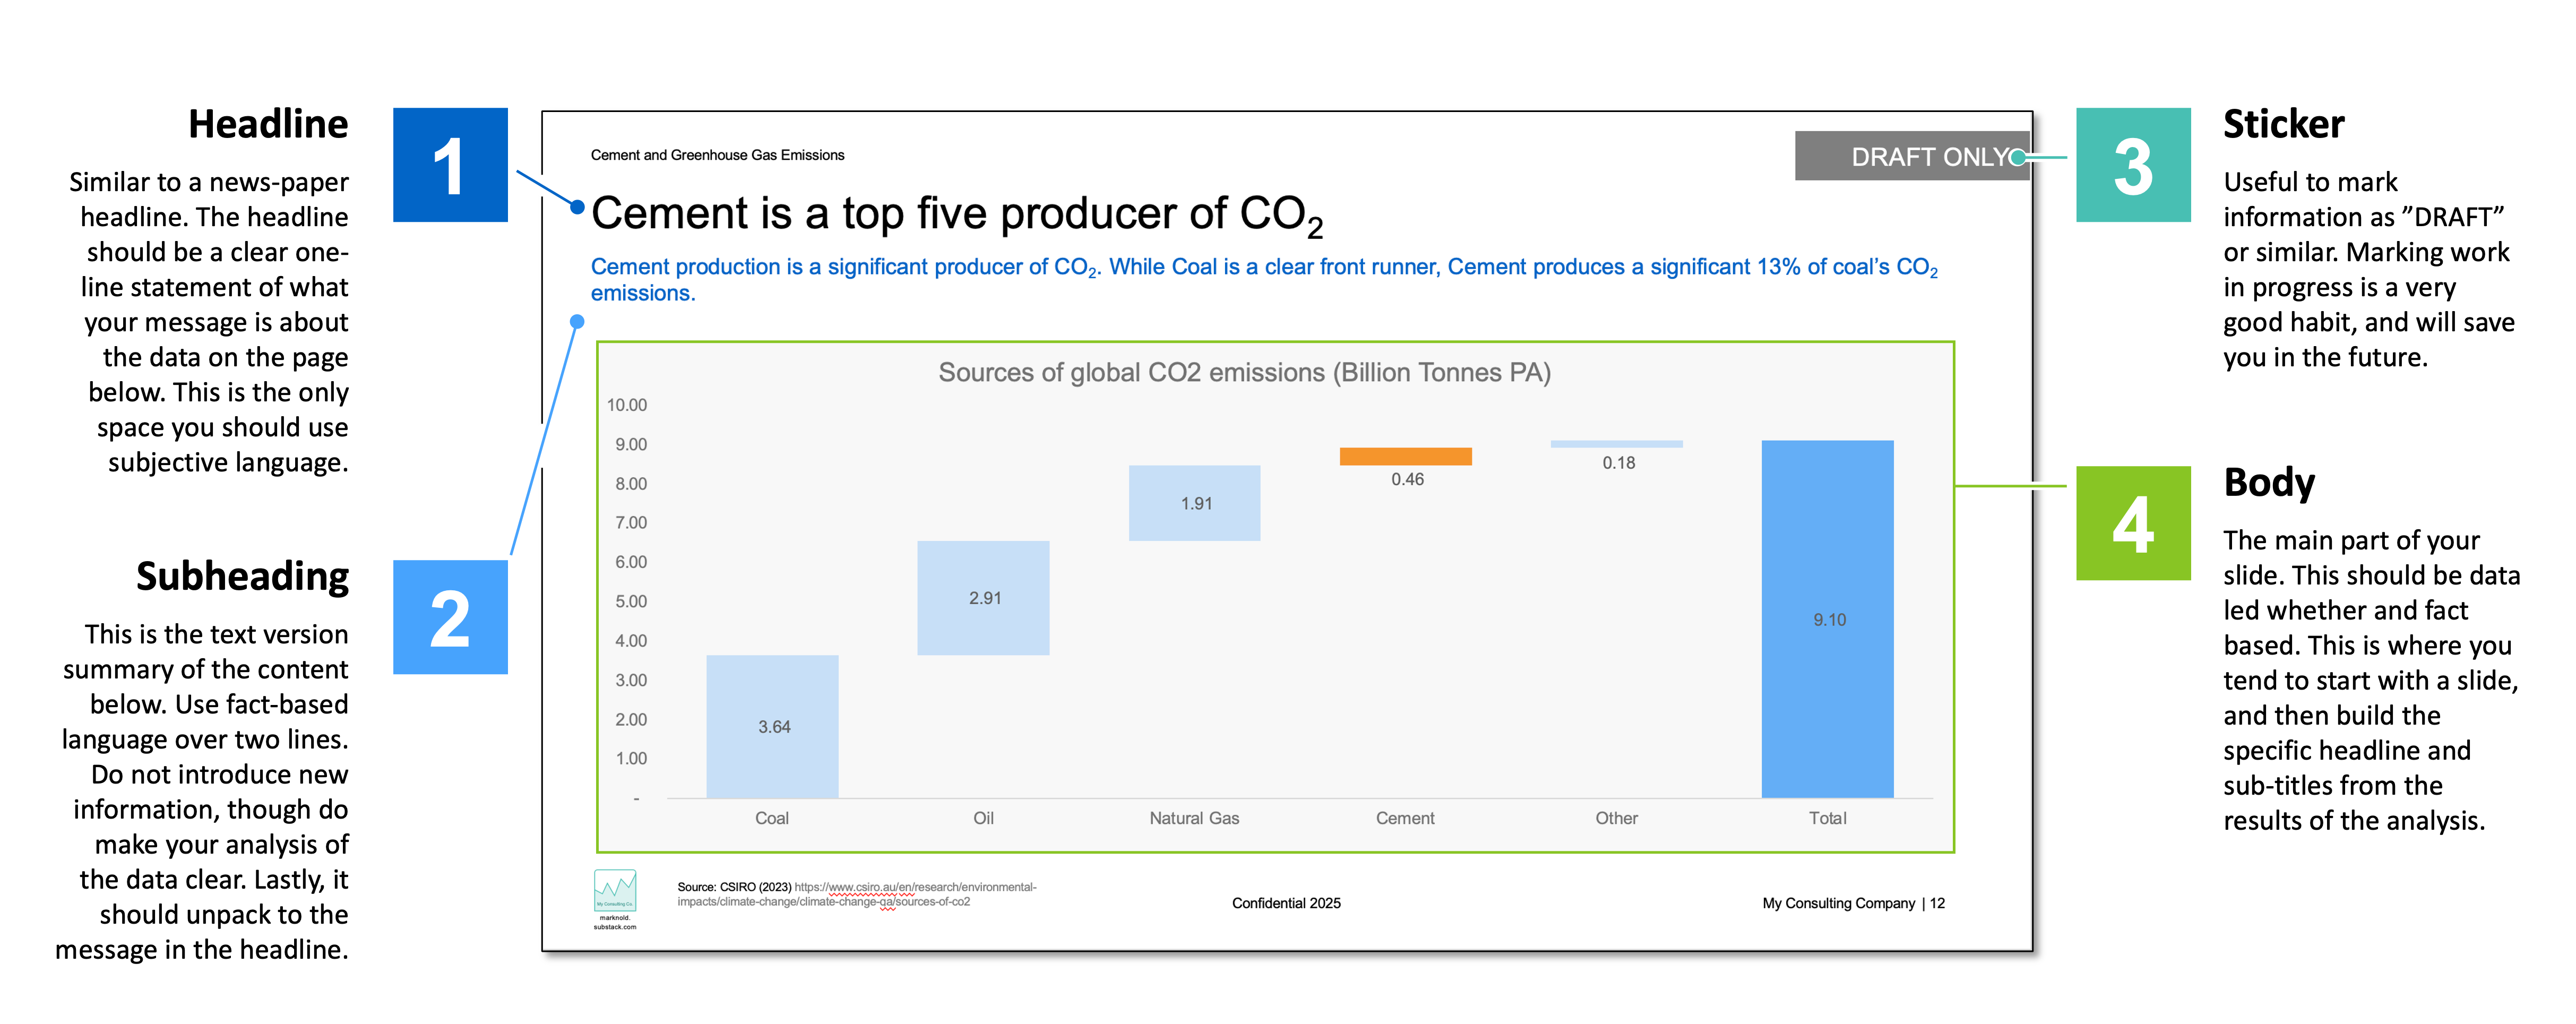Click the Confidential 2025 footer text
The image size is (2576, 1024).
pos(1286,903)
